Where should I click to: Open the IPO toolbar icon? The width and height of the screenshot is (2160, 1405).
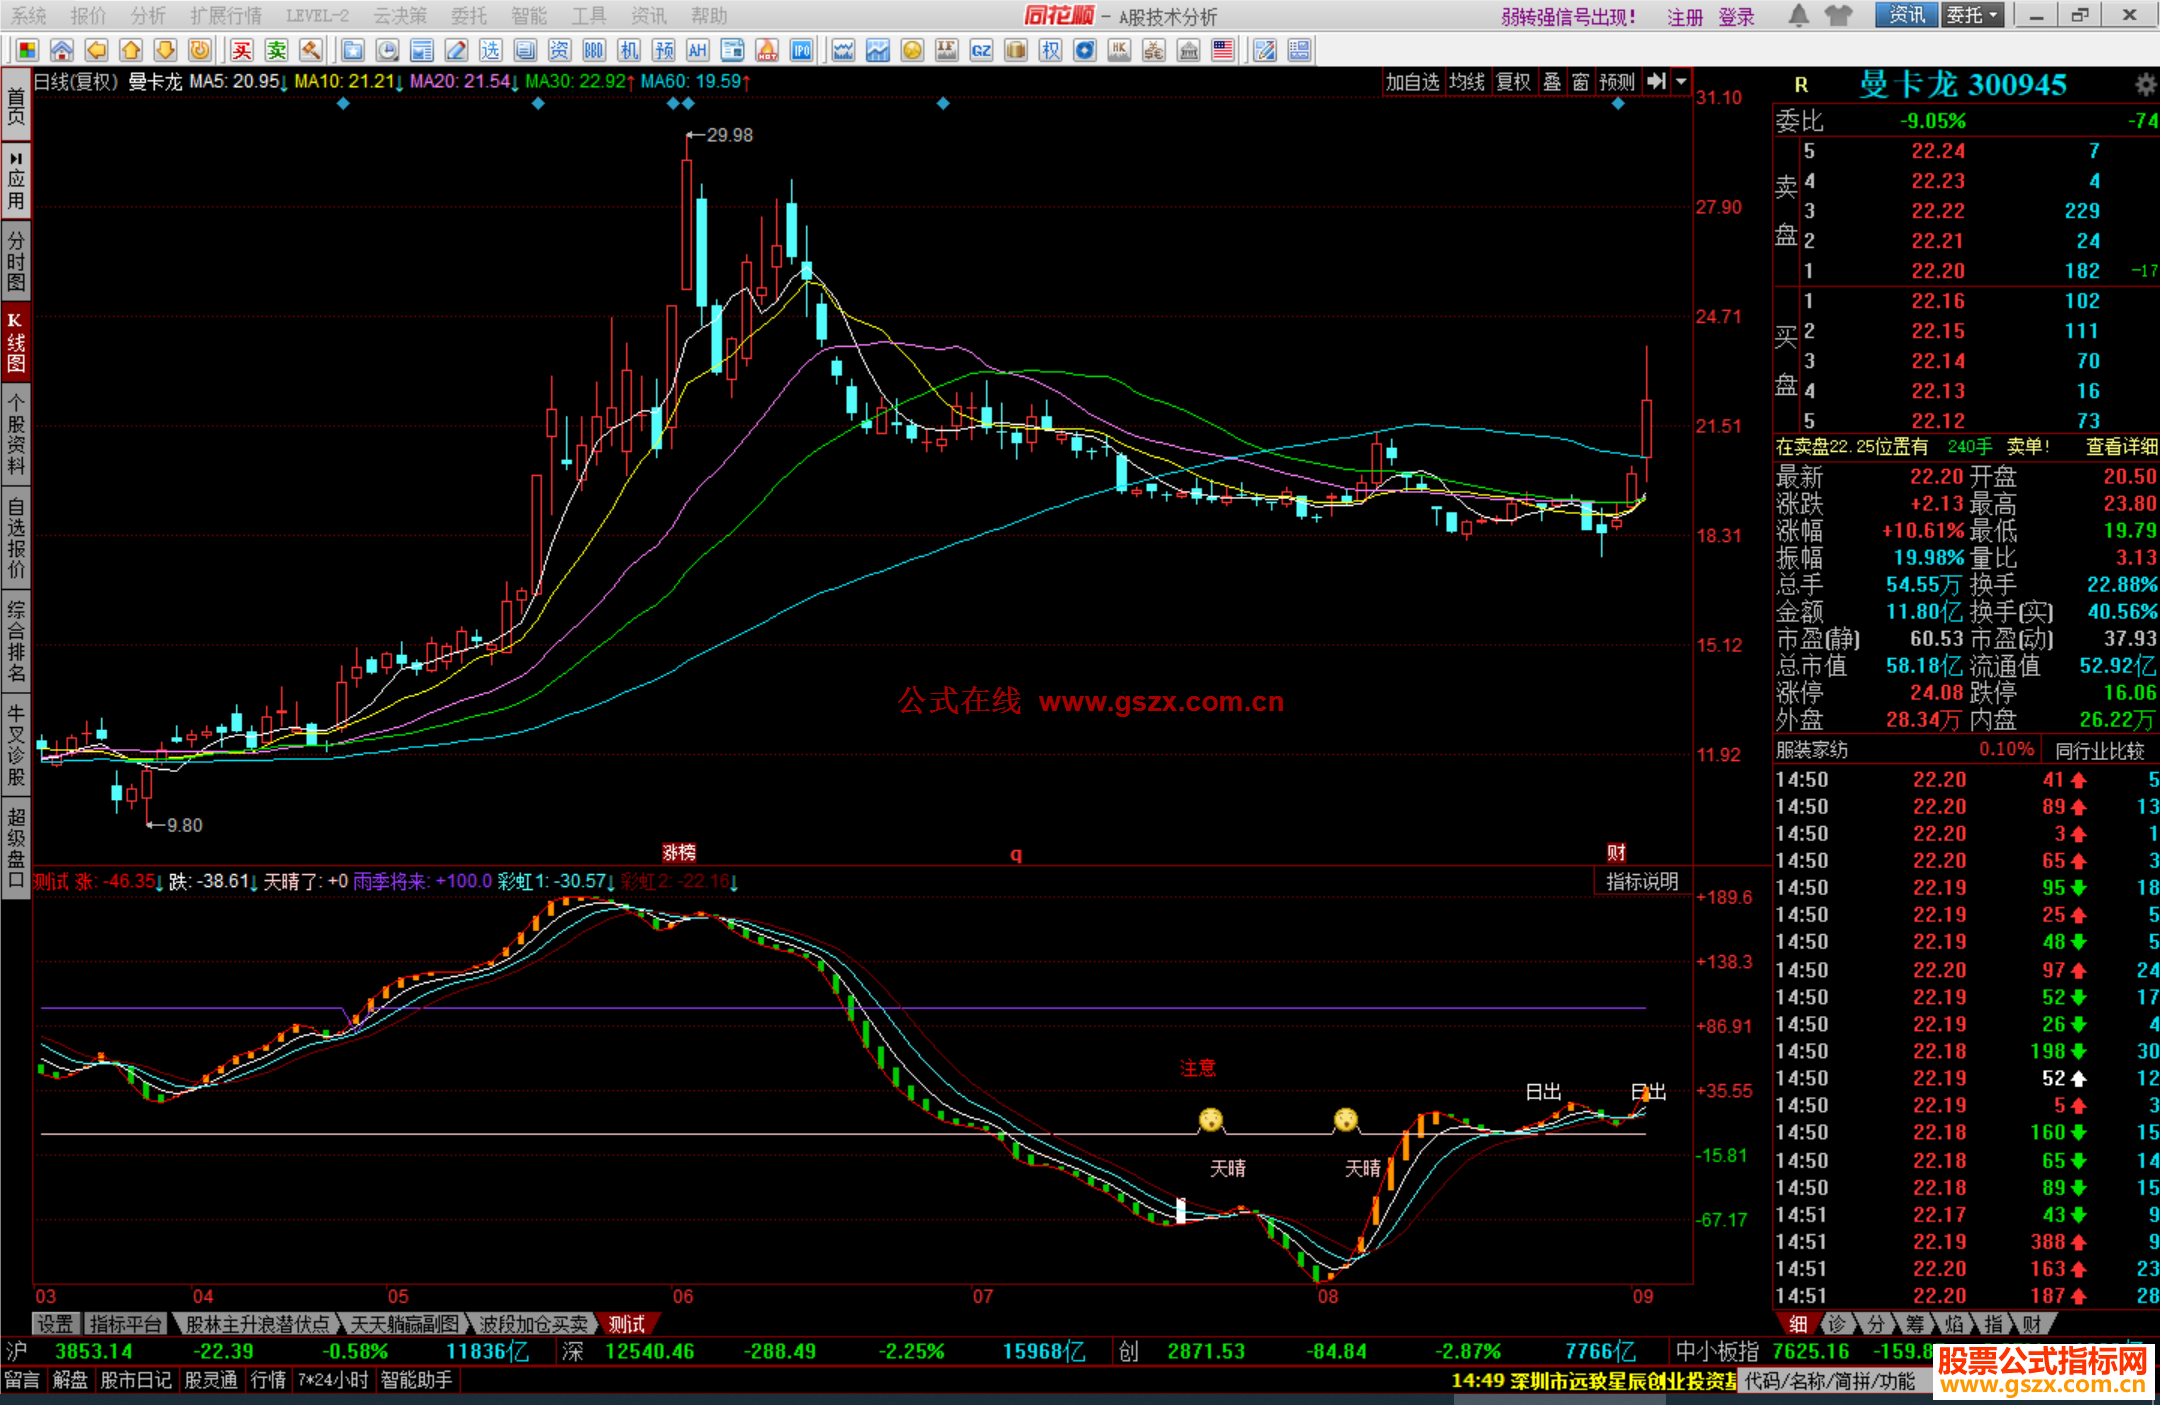tap(802, 50)
